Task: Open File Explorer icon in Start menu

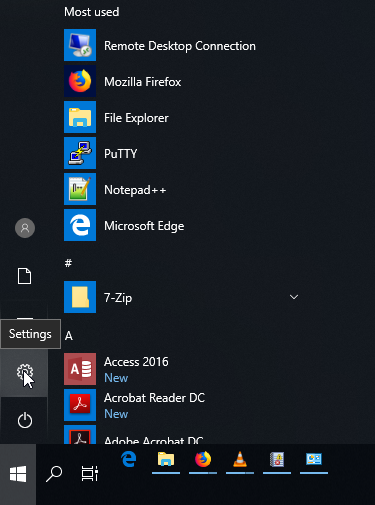Action: coord(80,117)
